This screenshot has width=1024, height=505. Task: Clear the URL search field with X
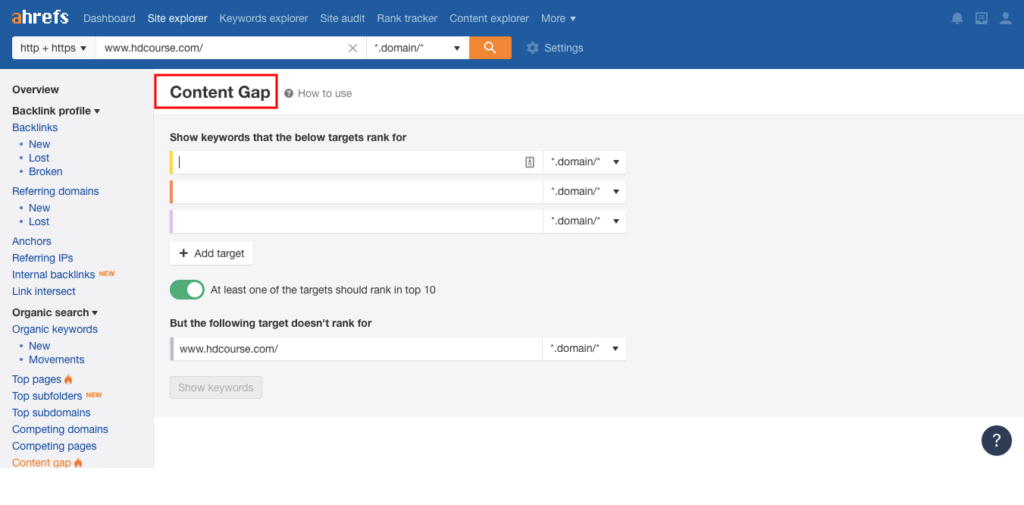pos(353,48)
